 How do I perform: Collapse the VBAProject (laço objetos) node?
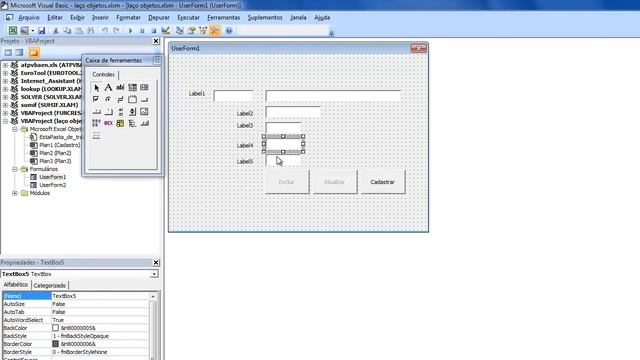pos(5,121)
